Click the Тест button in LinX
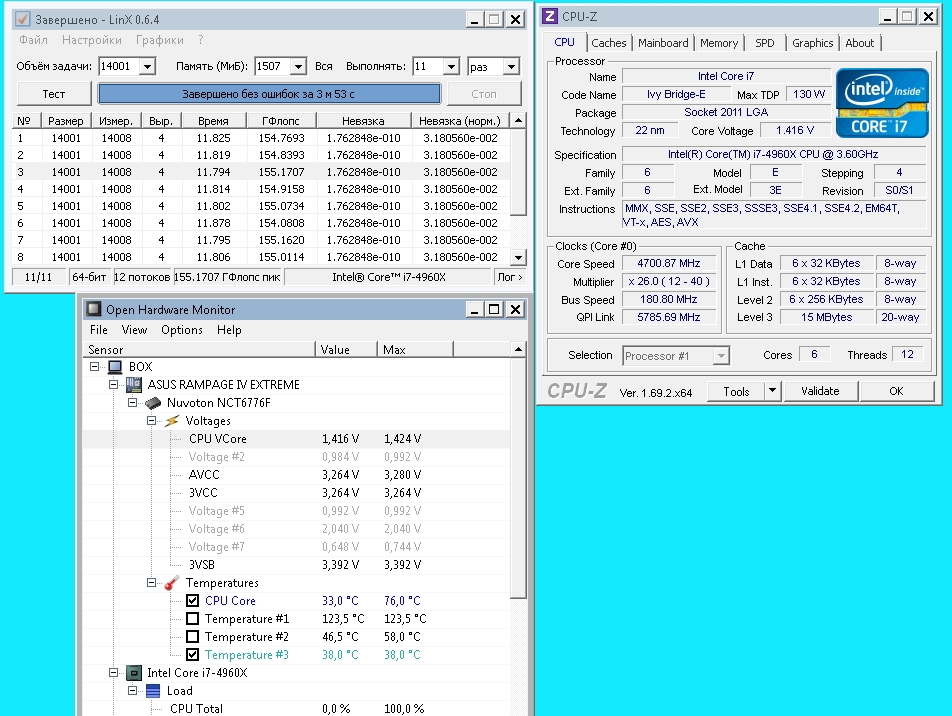Viewport: 952px width, 716px height. pyautogui.click(x=54, y=94)
